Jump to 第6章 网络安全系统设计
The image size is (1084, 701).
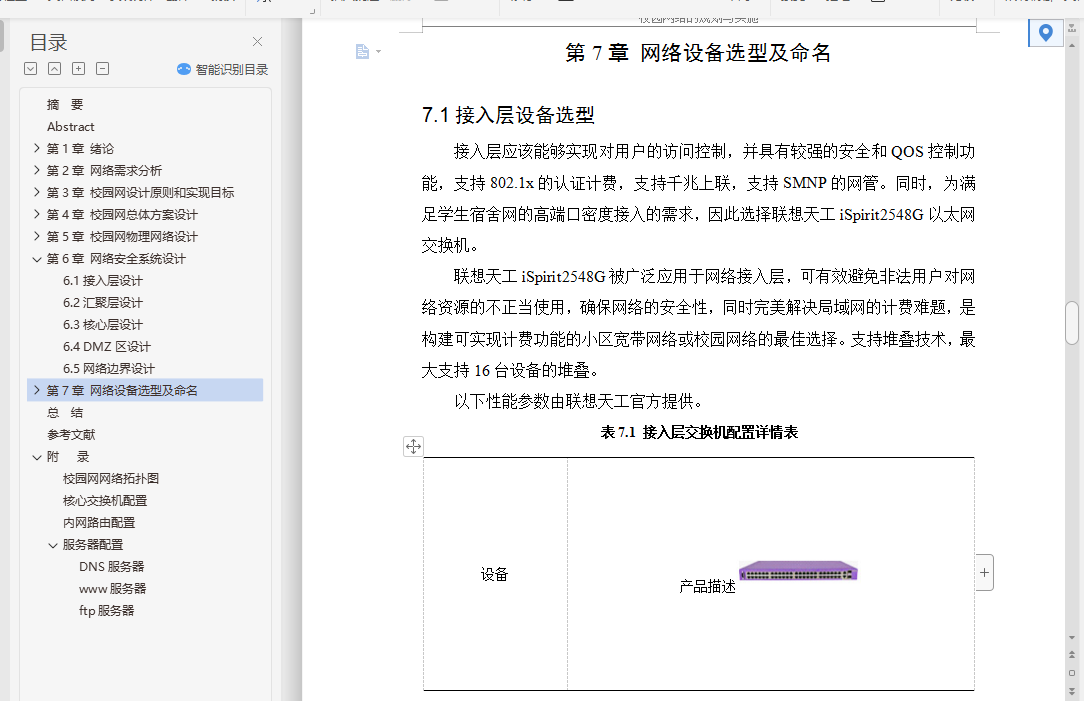(116, 259)
